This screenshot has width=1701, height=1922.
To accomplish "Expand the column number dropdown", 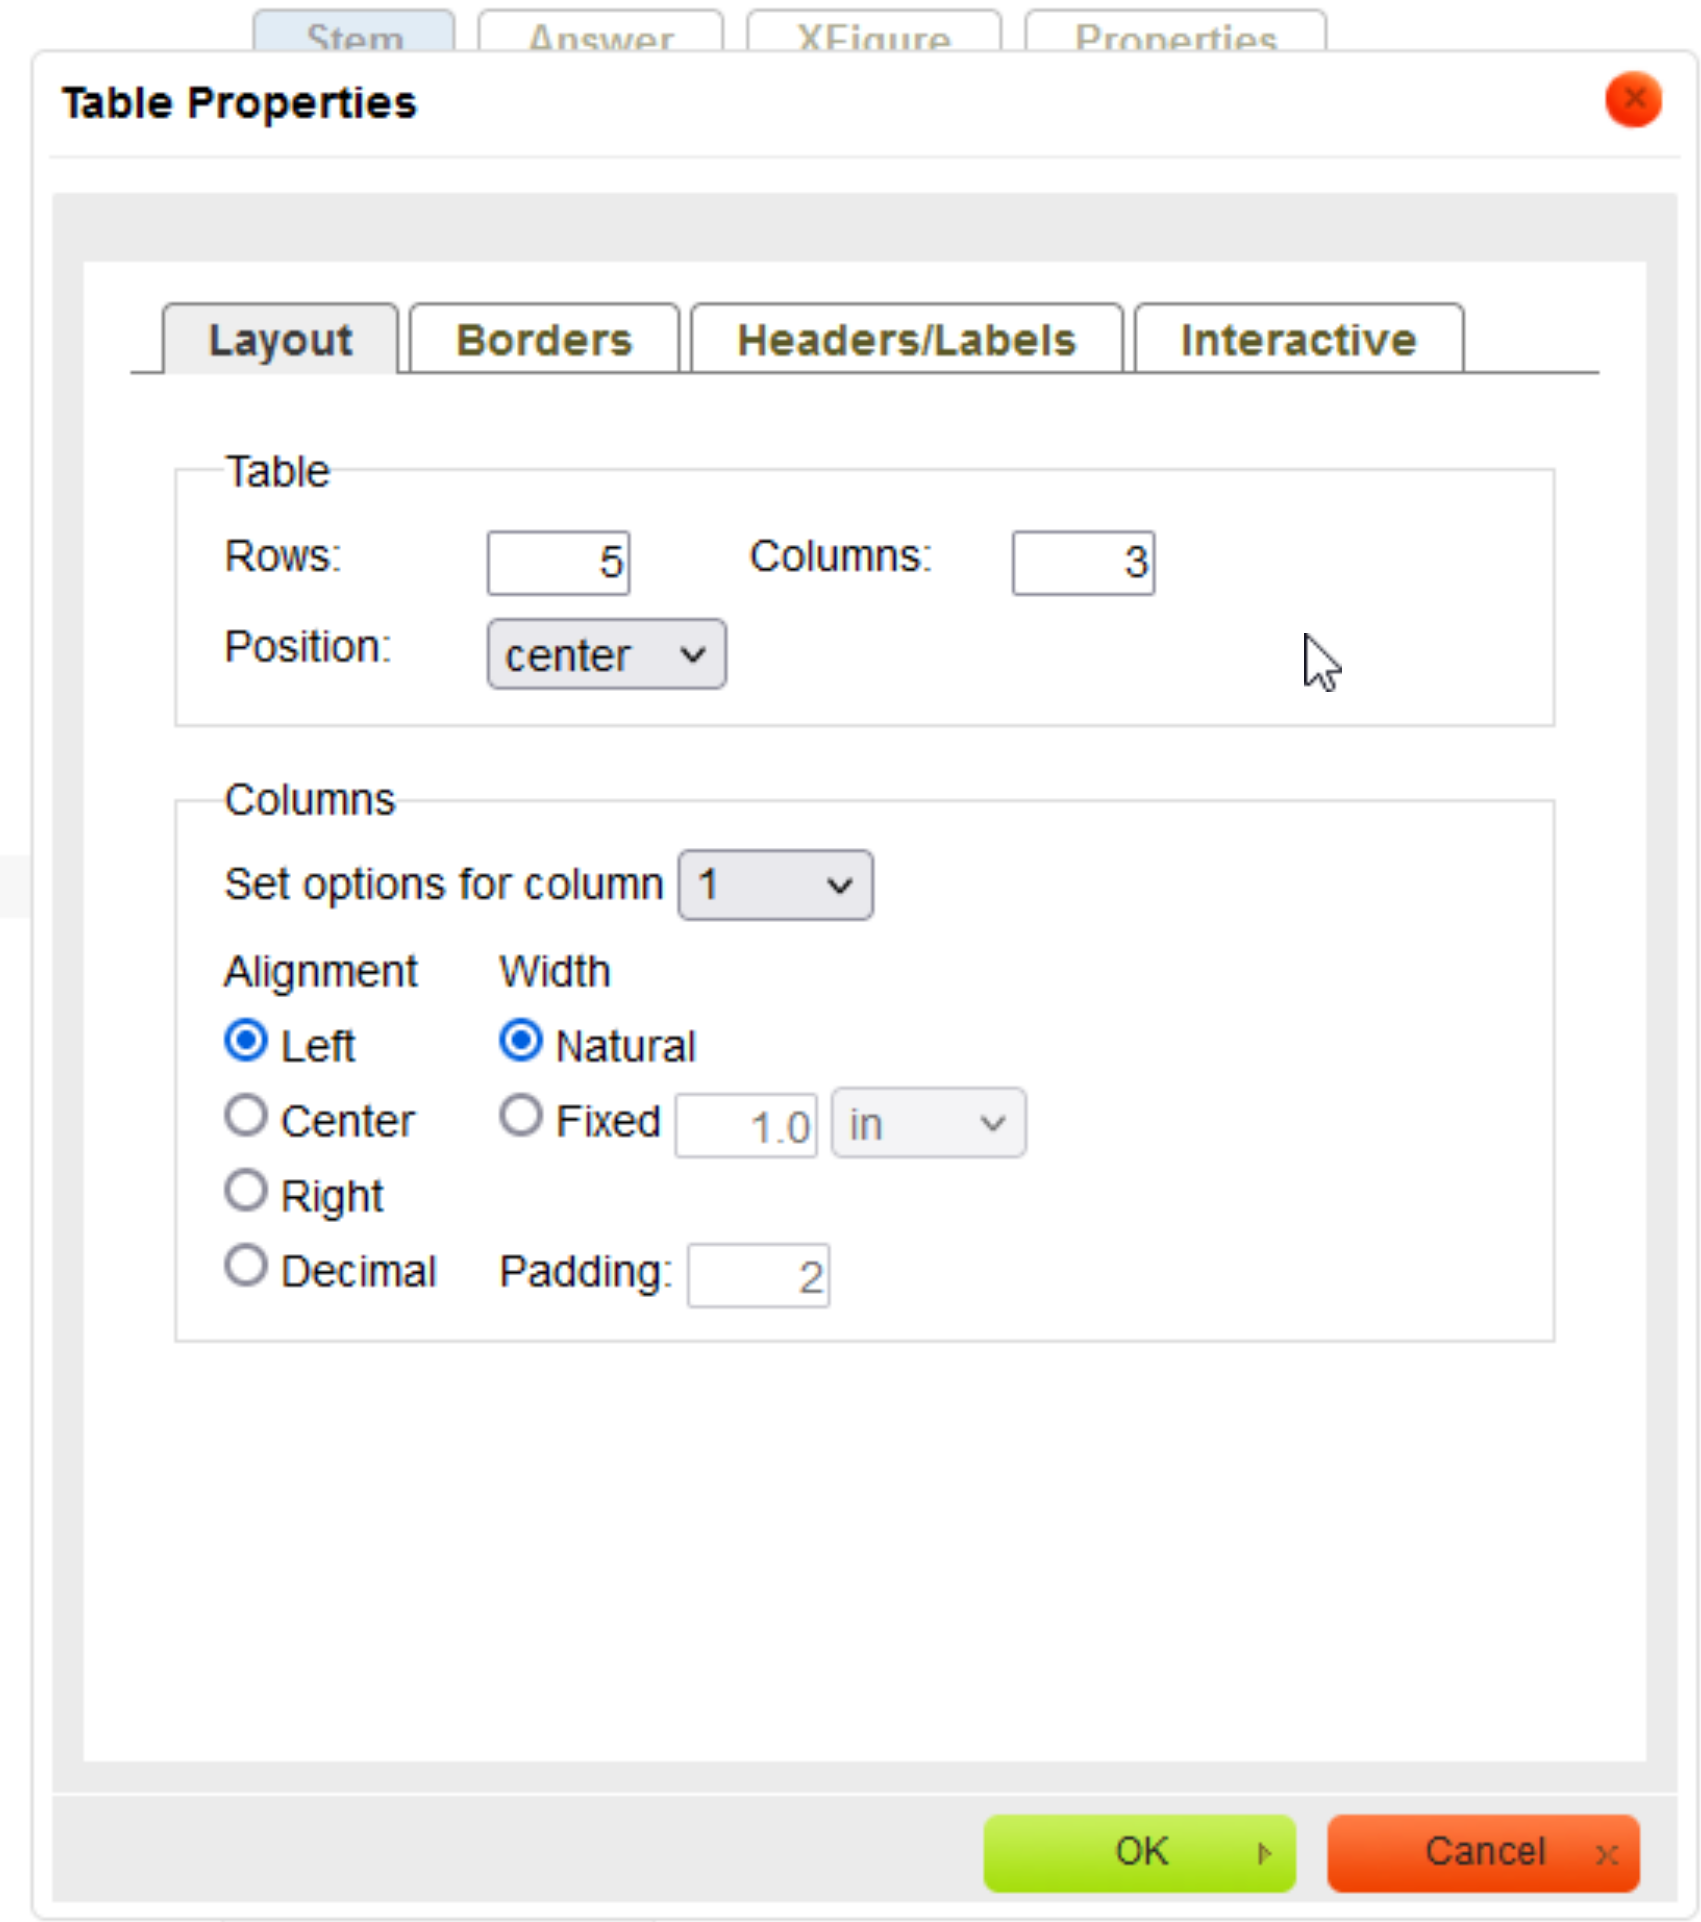I will point(775,885).
